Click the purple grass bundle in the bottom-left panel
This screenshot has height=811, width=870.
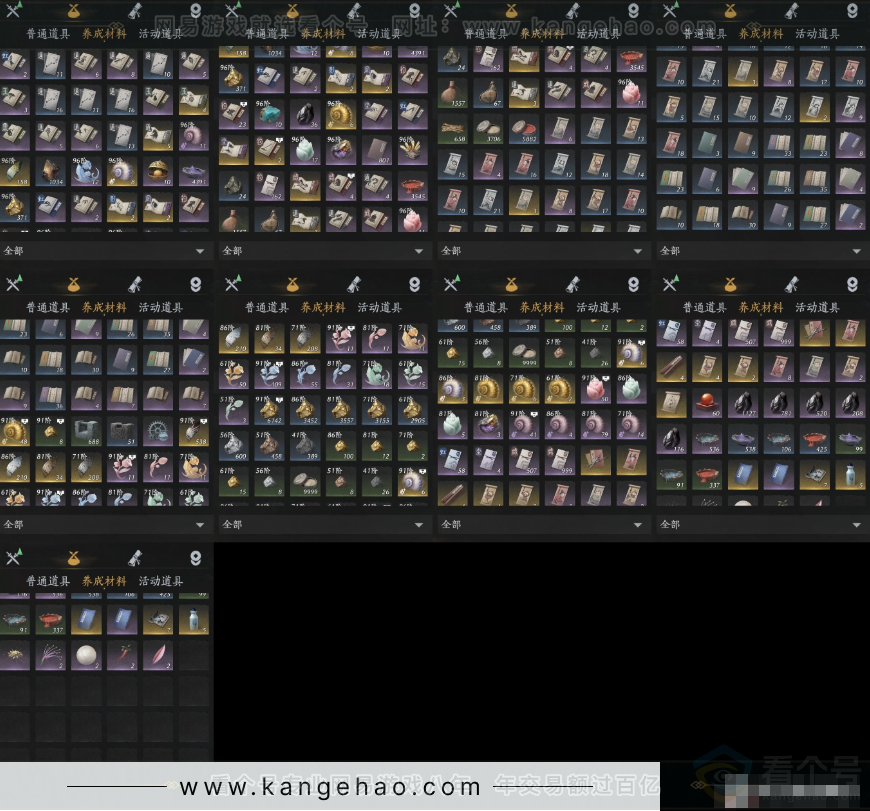coord(52,655)
